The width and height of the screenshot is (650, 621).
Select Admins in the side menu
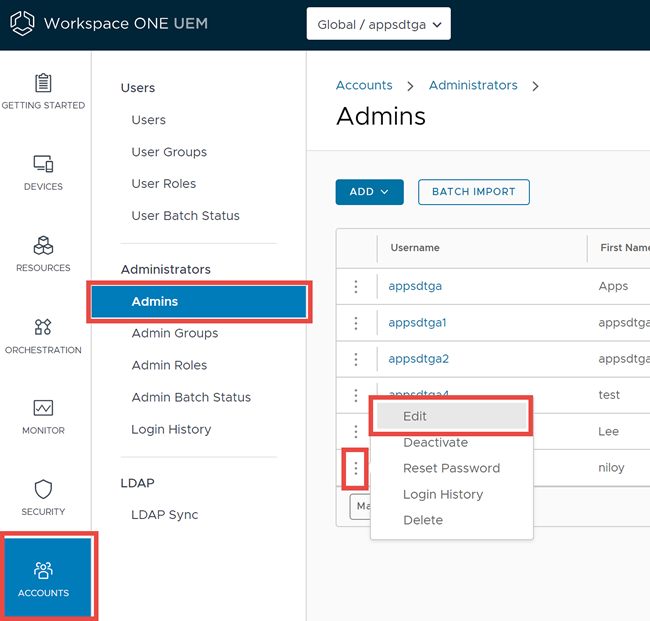199,301
